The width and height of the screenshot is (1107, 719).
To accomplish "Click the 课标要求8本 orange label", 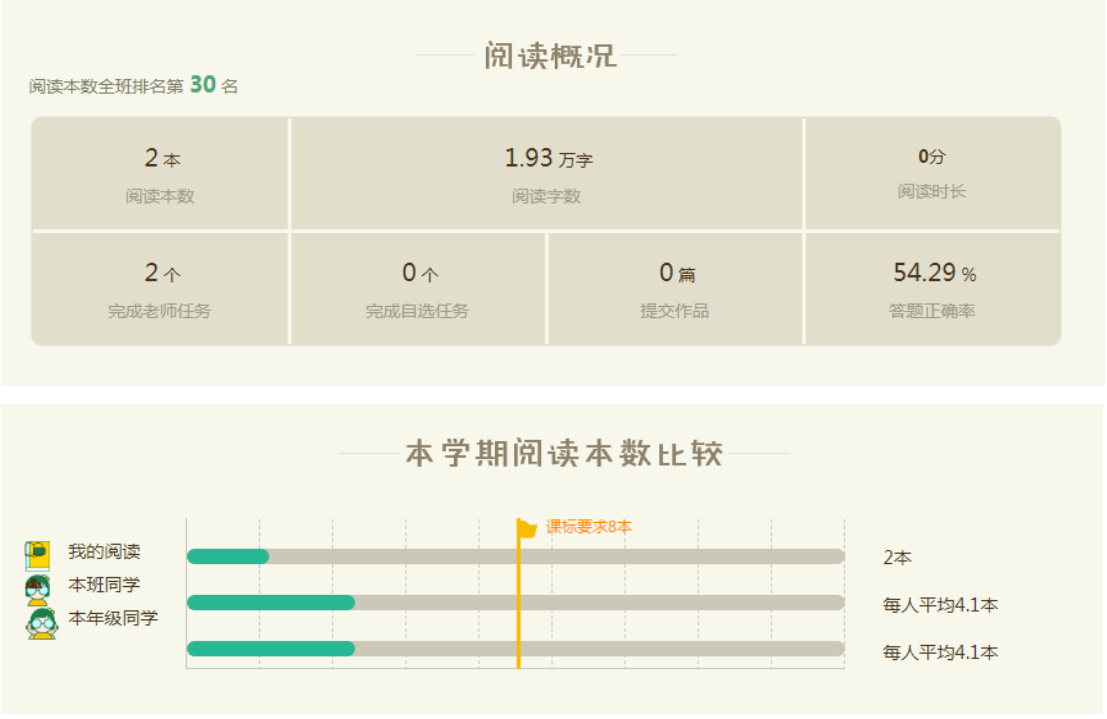I will (x=589, y=527).
